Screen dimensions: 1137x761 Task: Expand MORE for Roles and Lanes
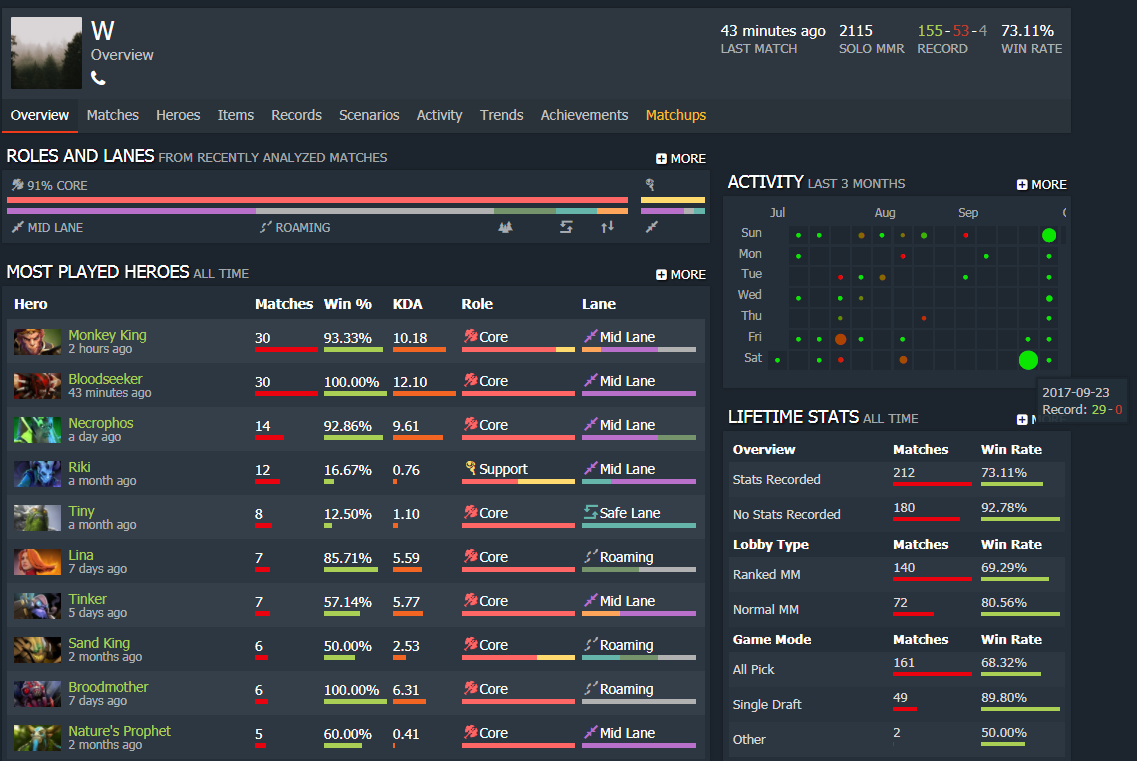pos(681,158)
